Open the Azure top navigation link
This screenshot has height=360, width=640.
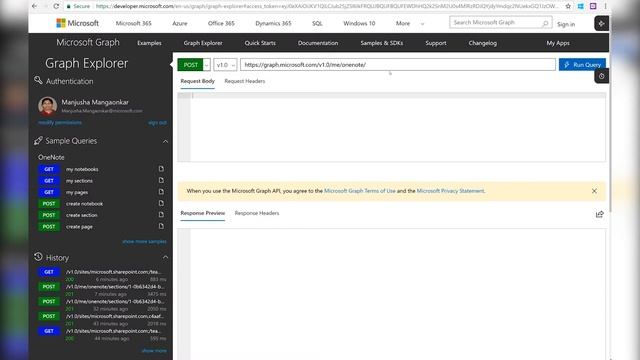coord(180,23)
